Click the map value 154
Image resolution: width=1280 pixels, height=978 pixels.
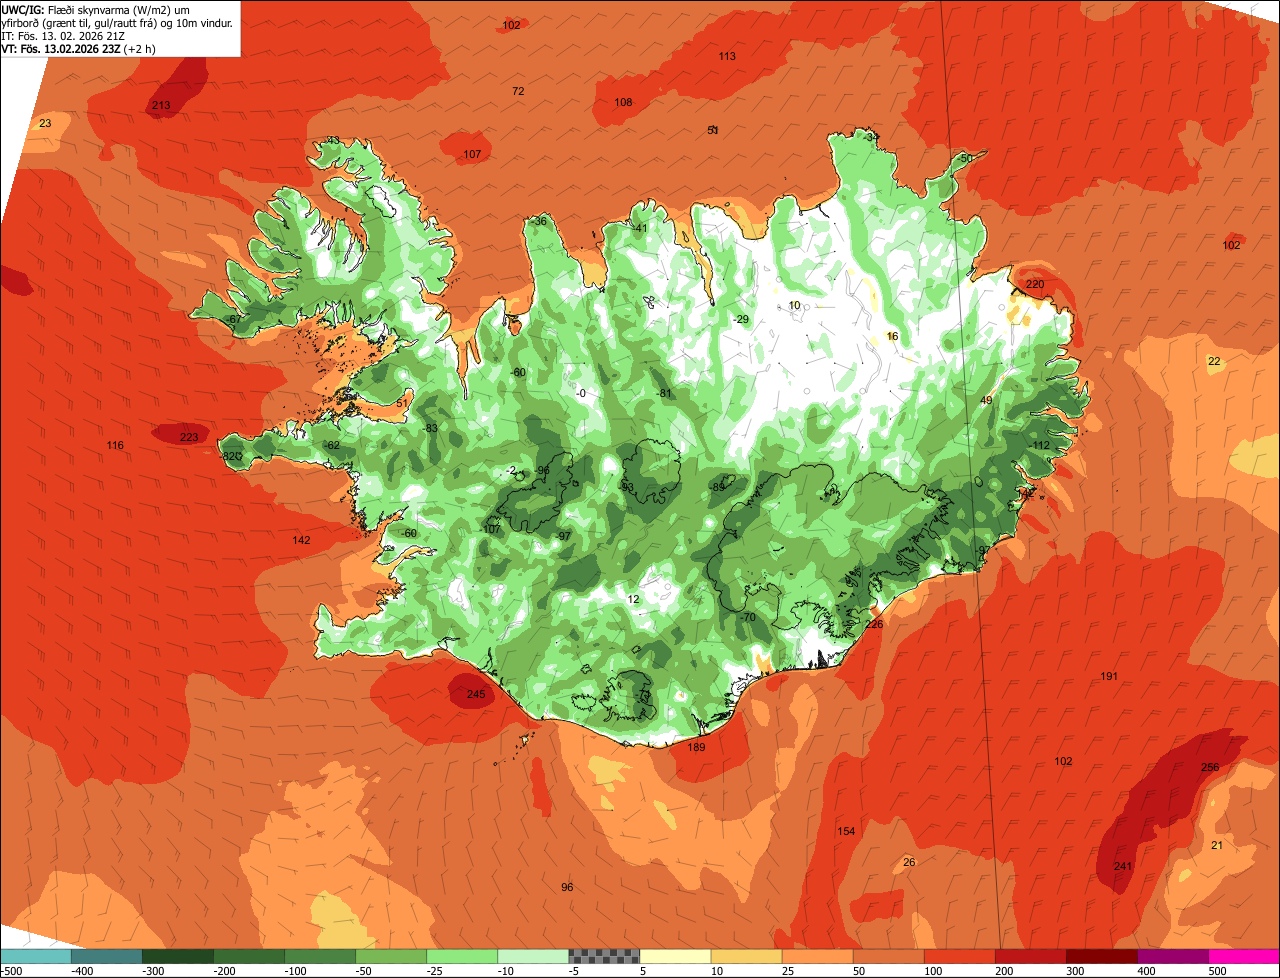click(x=846, y=831)
